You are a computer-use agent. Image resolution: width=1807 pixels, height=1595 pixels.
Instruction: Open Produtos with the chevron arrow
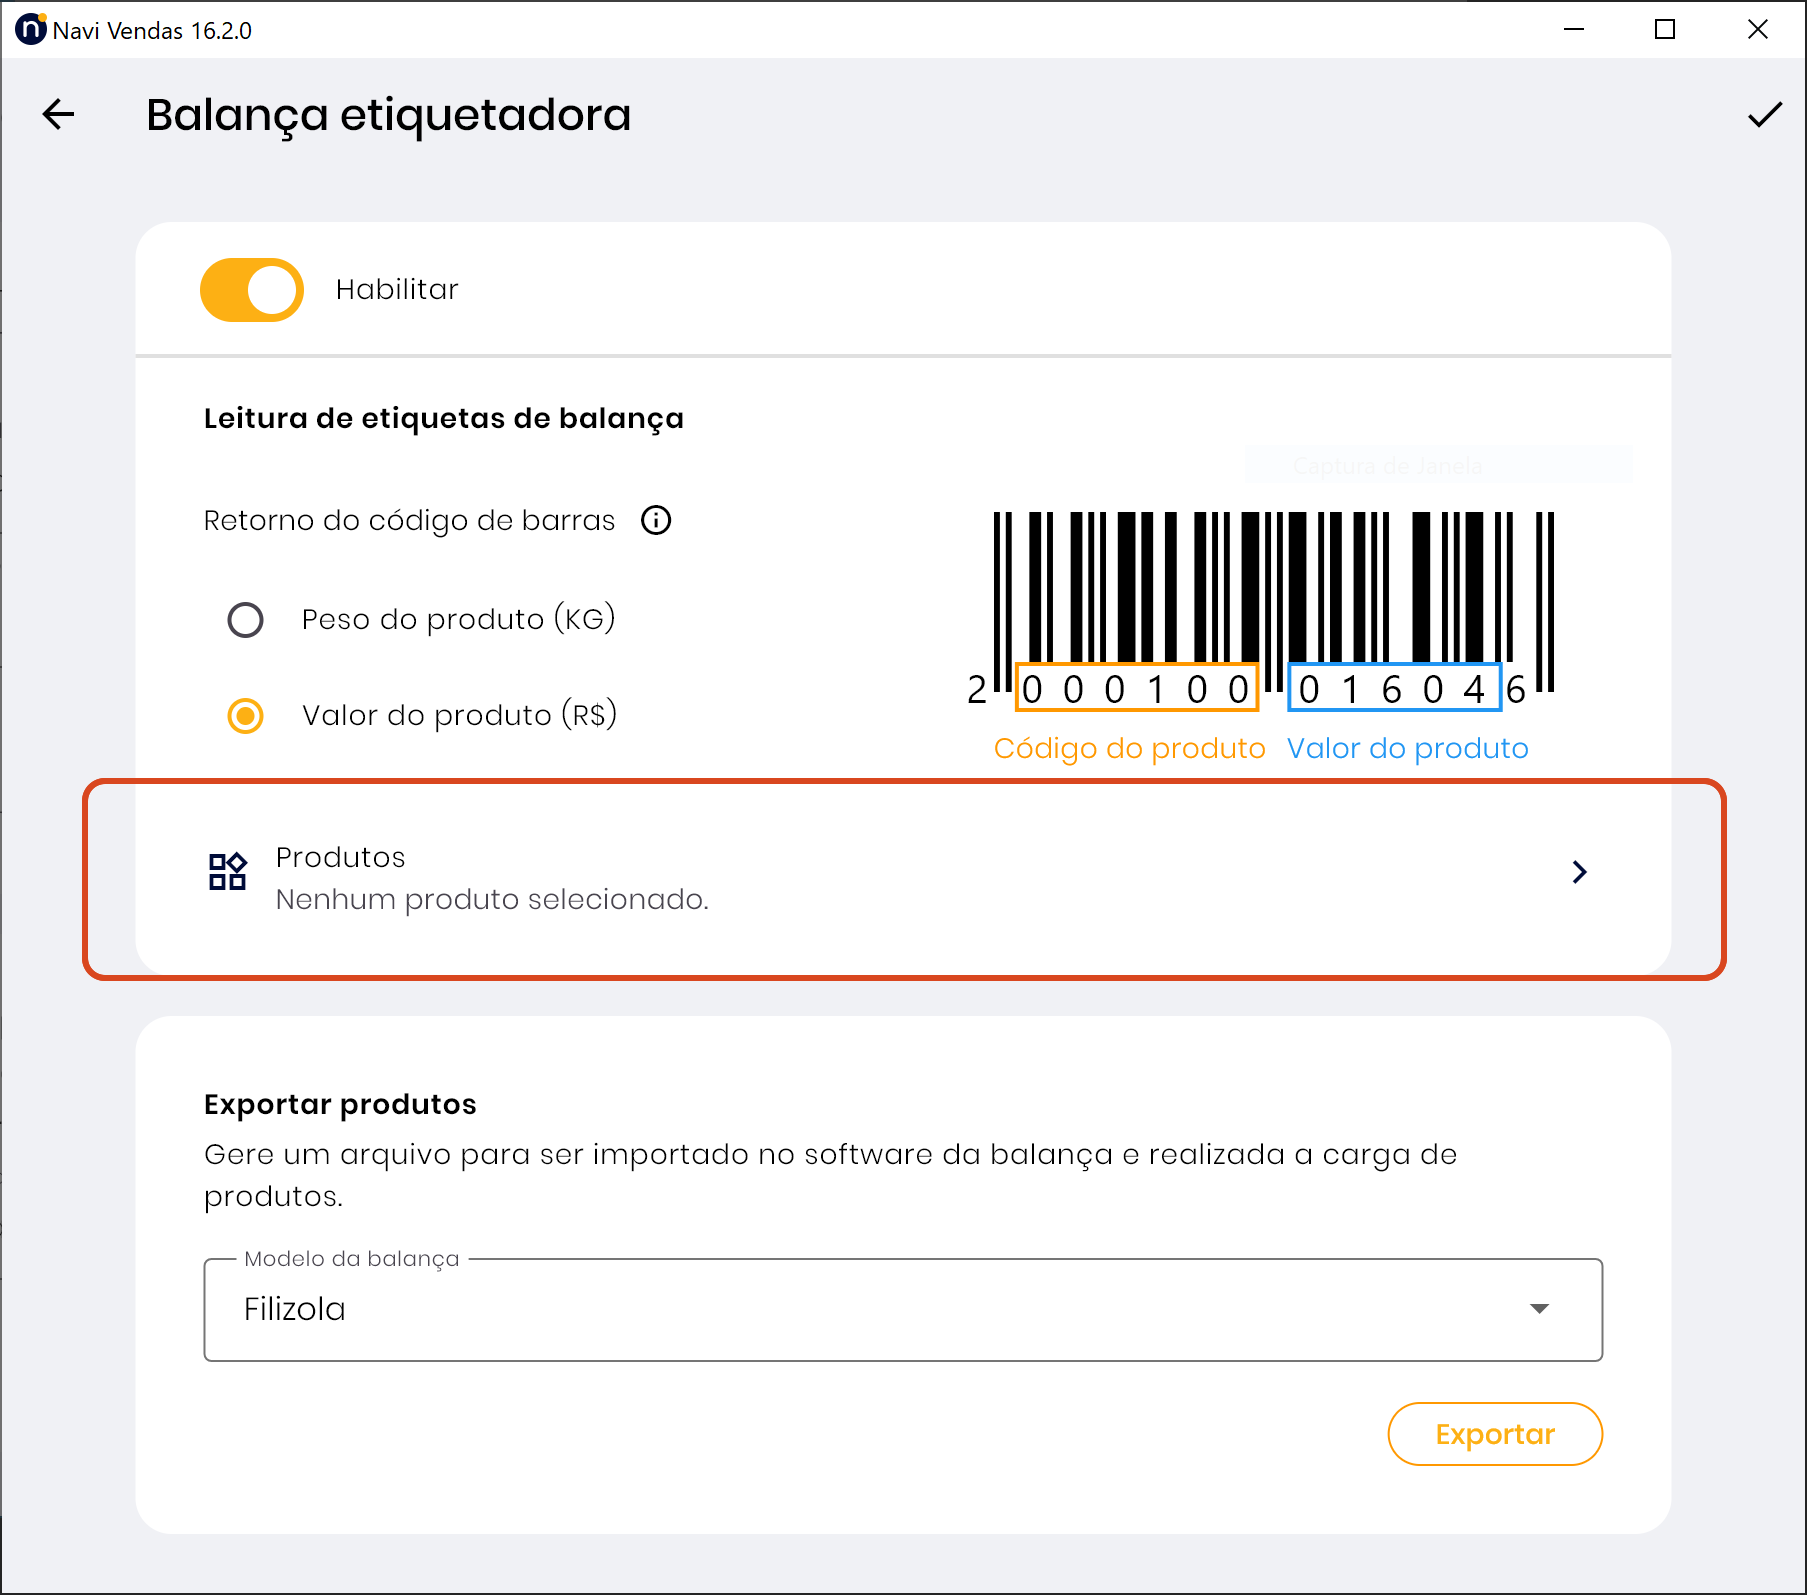[1579, 872]
